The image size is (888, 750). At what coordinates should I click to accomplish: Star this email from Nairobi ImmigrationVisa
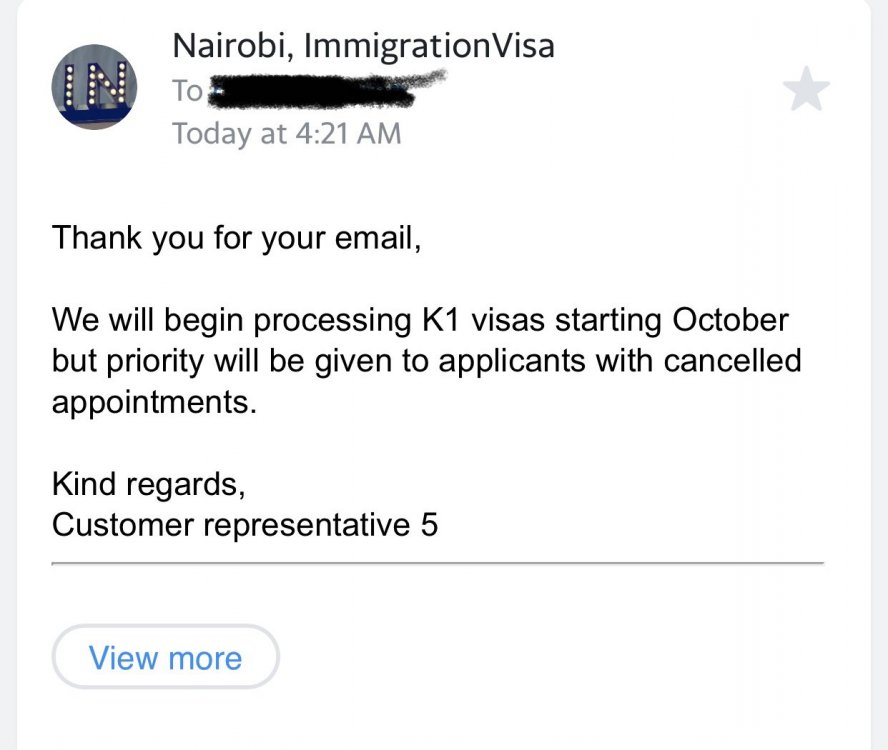[x=806, y=89]
